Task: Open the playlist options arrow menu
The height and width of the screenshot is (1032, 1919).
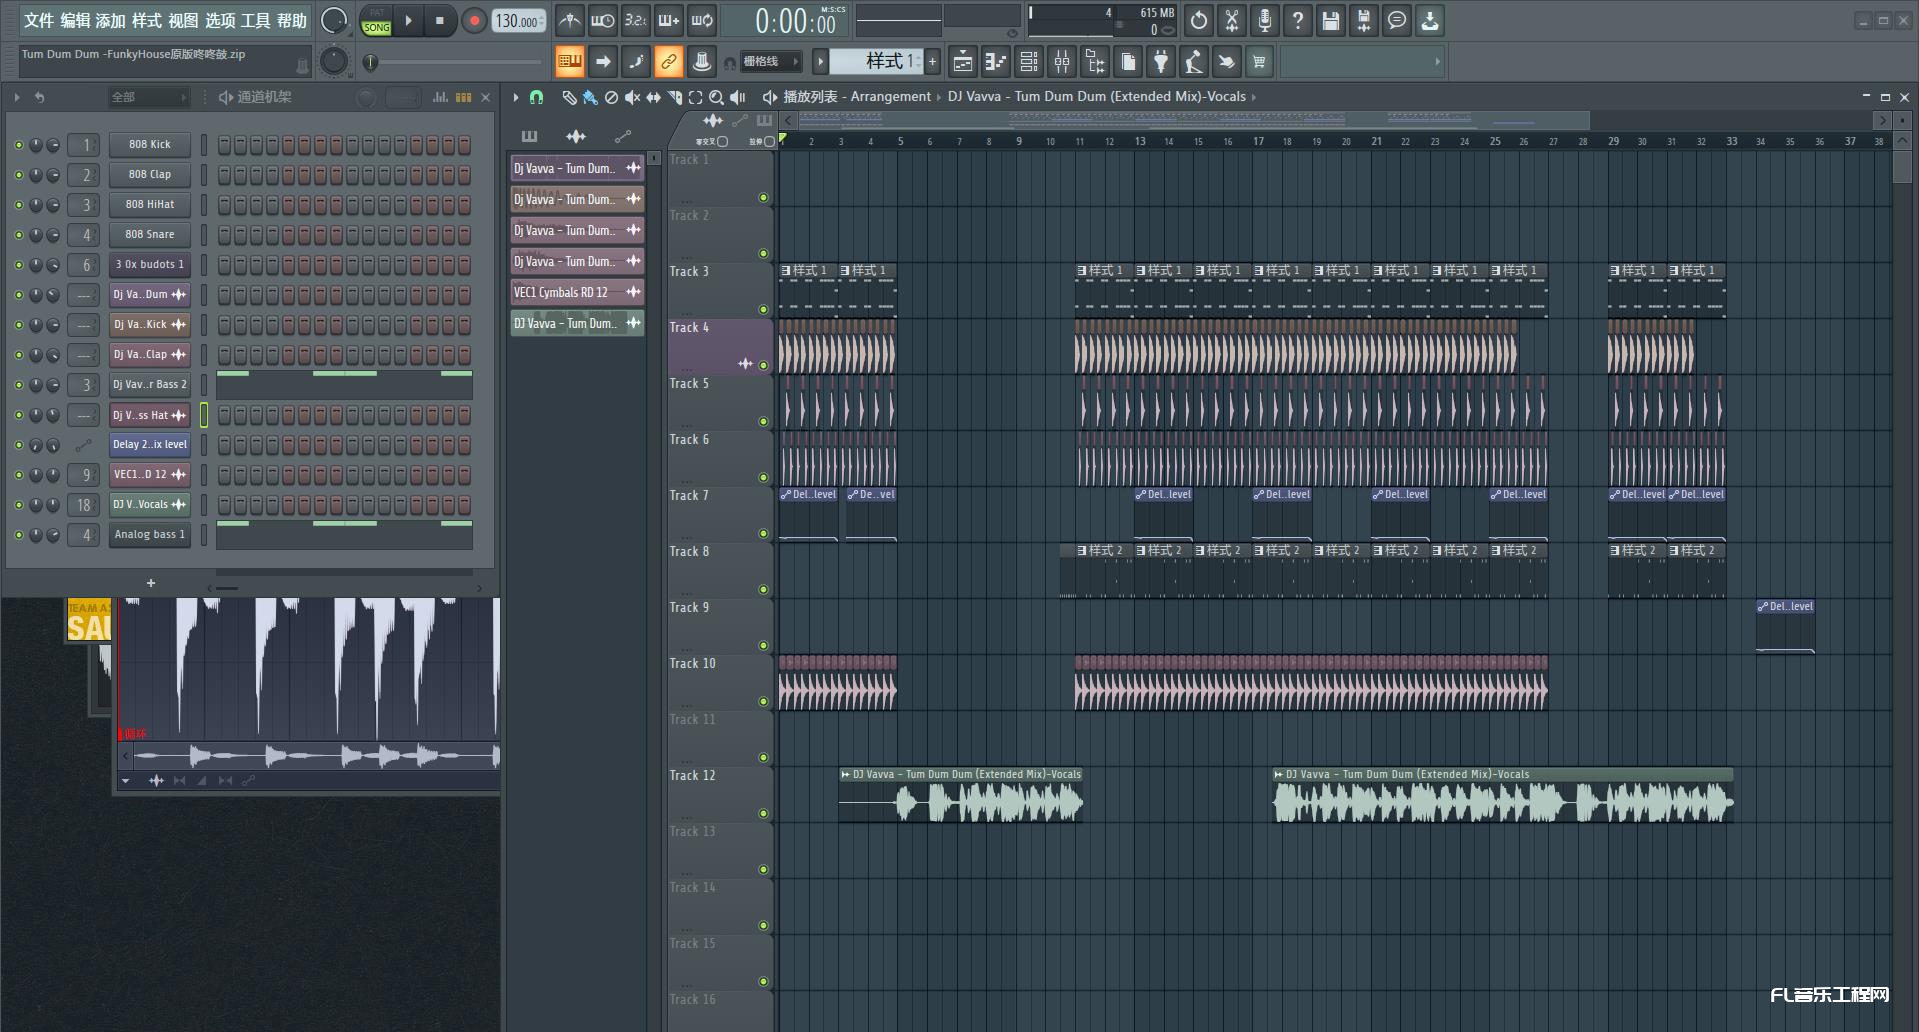Action: click(516, 97)
